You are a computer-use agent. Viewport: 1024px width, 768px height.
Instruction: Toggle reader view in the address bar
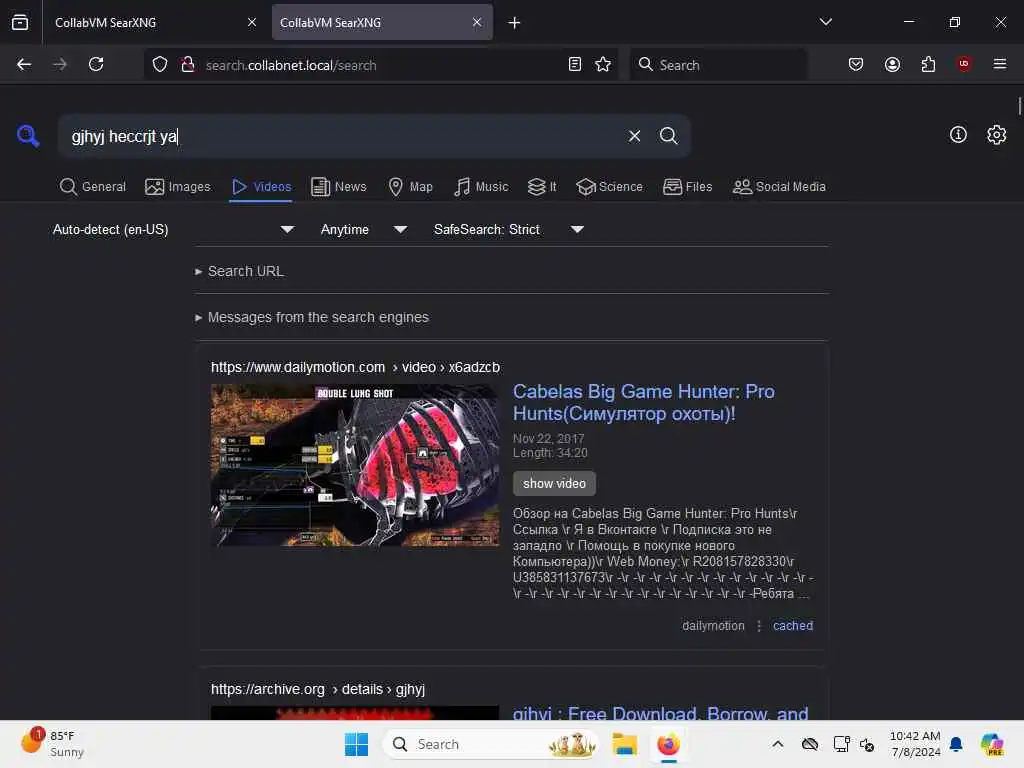tap(575, 64)
